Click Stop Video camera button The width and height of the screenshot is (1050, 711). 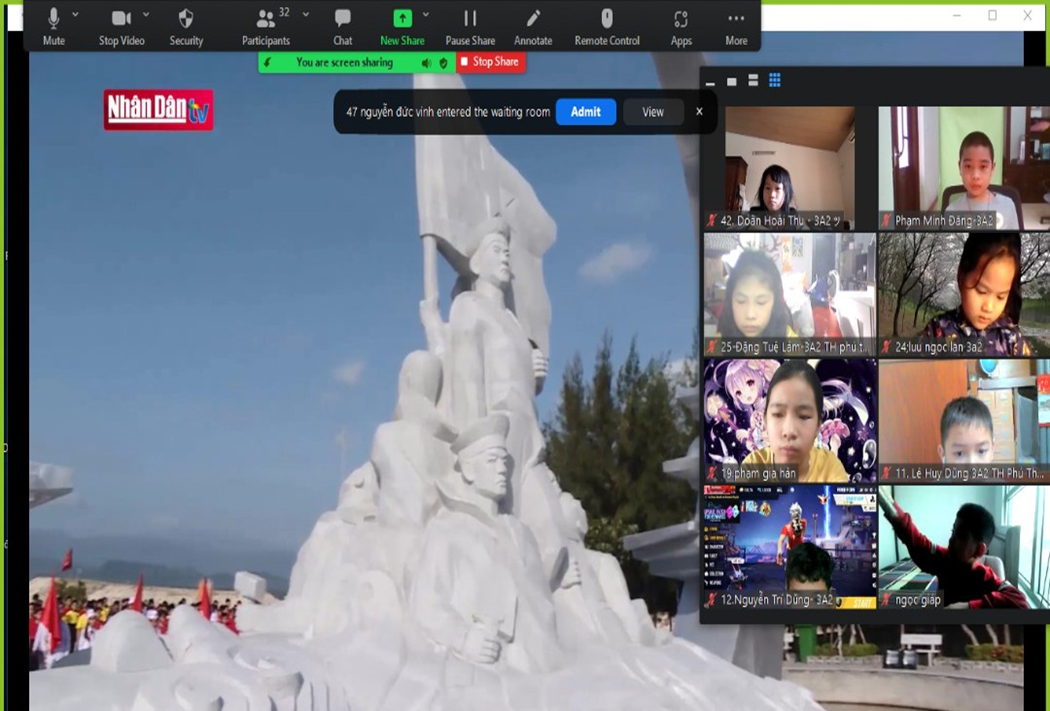[x=121, y=26]
